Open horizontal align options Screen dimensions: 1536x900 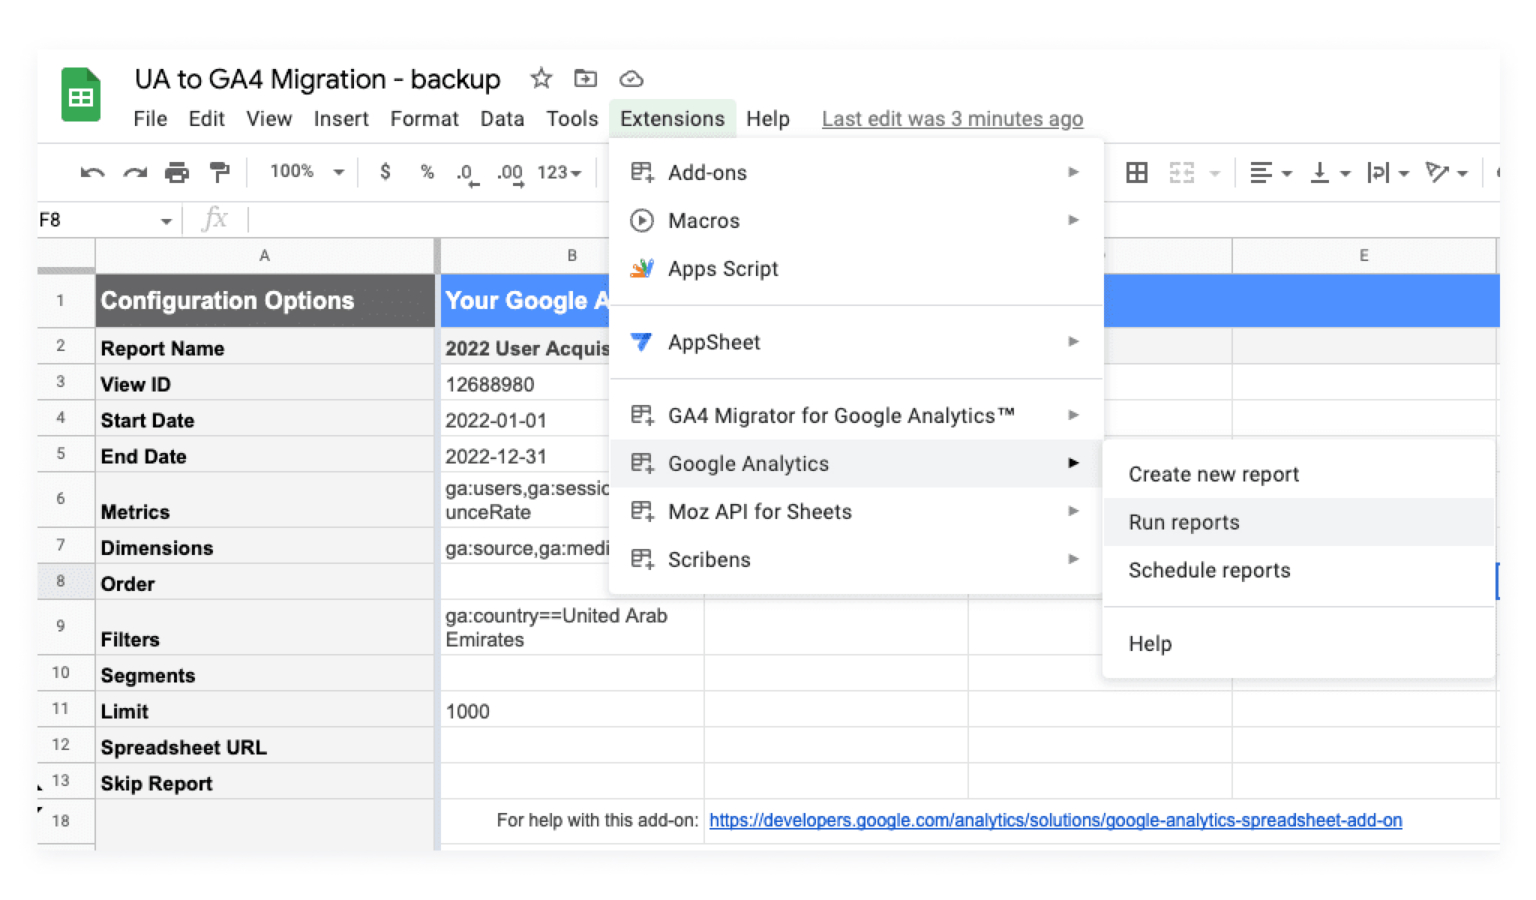click(x=1270, y=172)
